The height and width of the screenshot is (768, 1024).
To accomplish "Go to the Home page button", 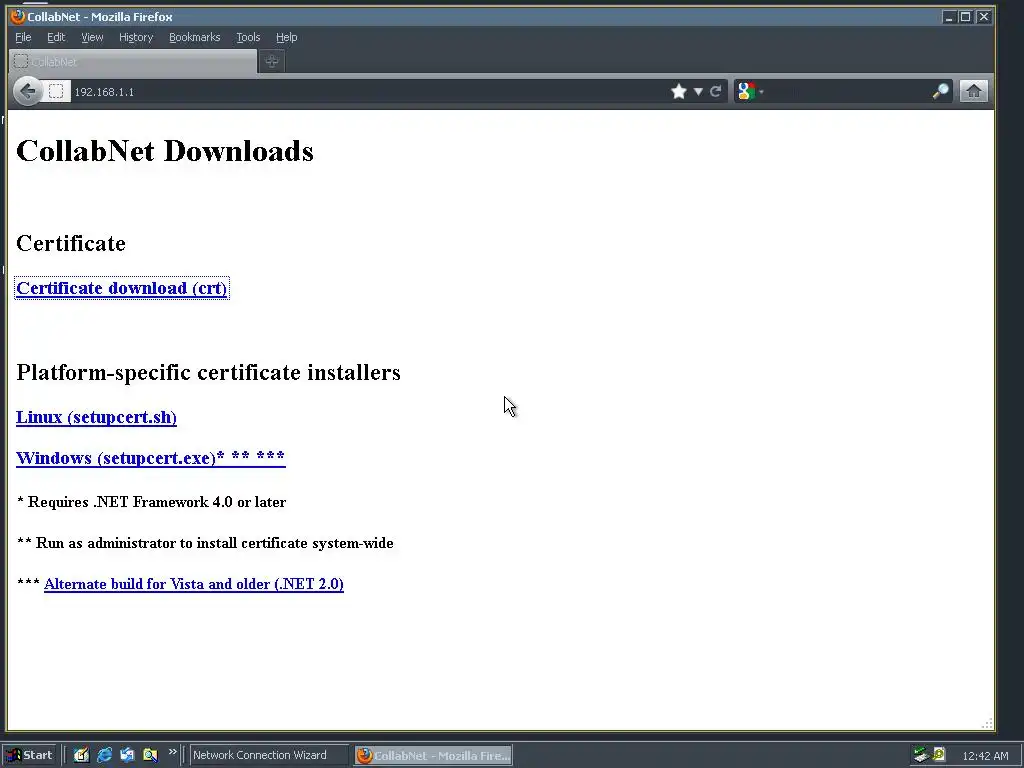I will pyautogui.click(x=973, y=91).
